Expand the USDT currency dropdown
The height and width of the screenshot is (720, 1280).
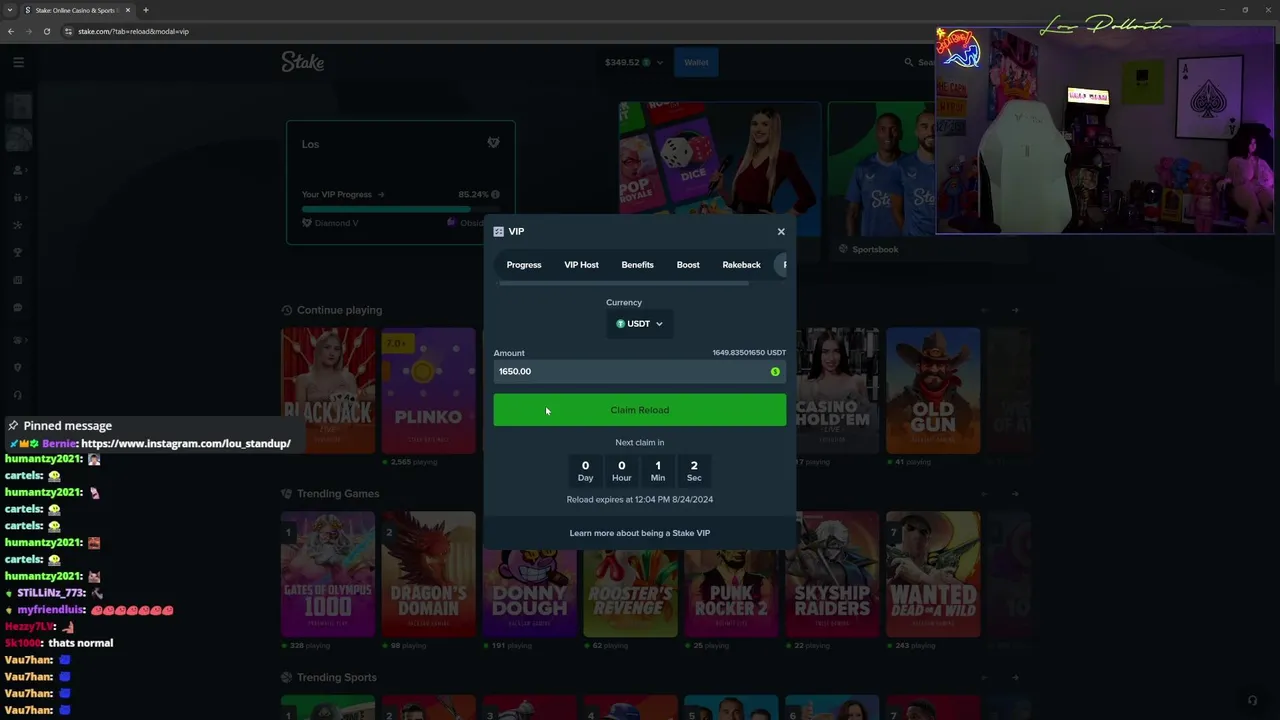(x=640, y=324)
